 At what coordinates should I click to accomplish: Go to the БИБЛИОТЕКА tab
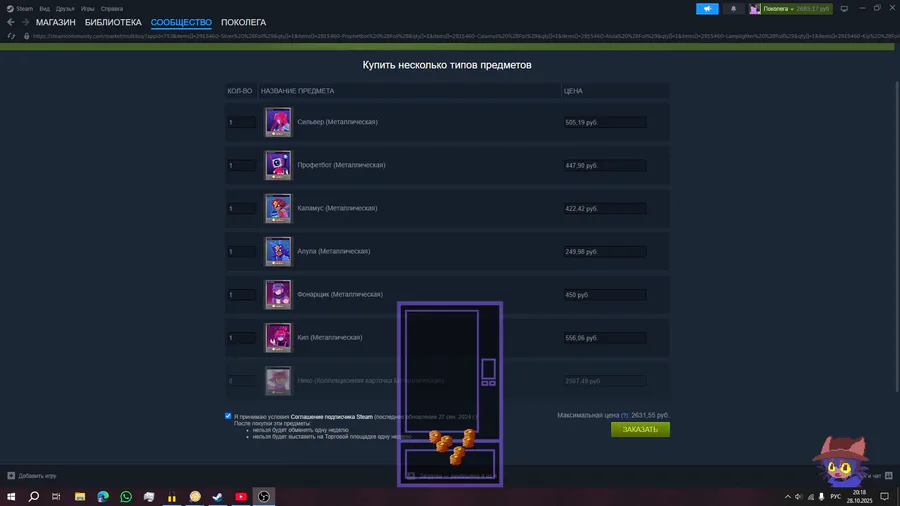point(113,22)
